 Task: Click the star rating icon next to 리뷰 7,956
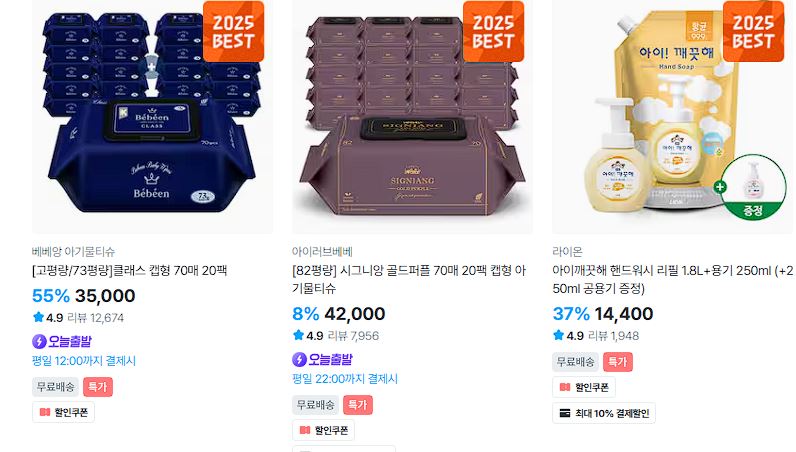(x=298, y=335)
